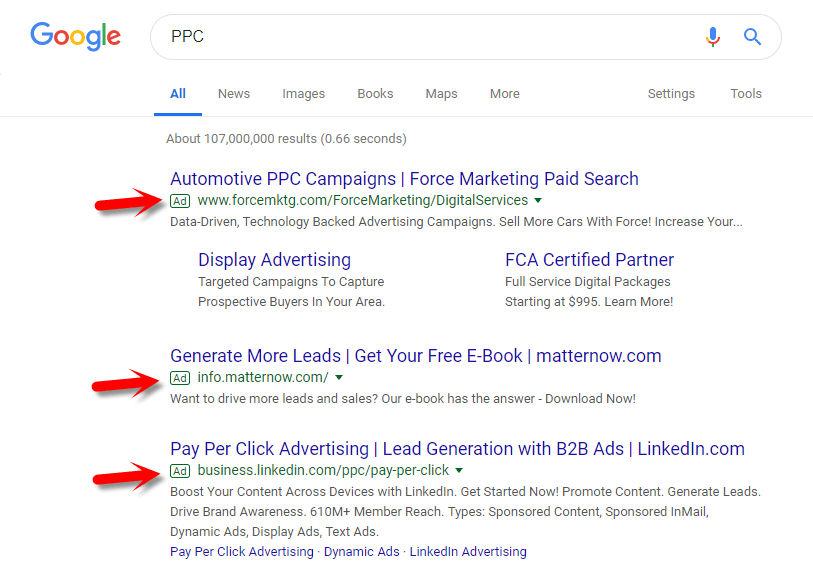Click the magnifying glass search icon
Viewport: 813px width, 582px height.
[x=752, y=36]
